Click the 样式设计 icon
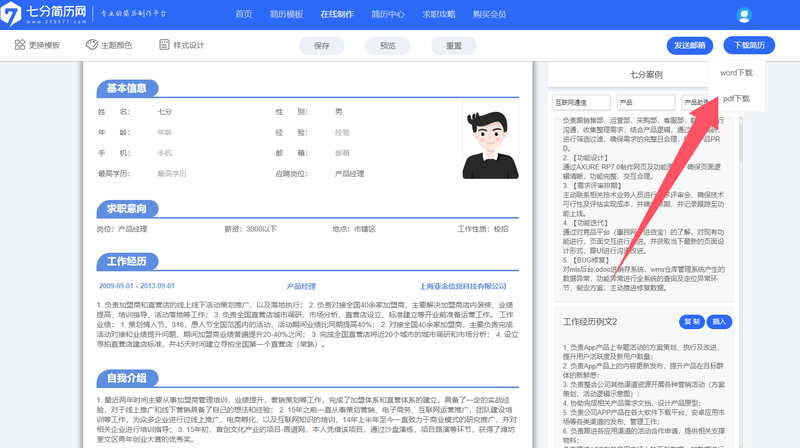The width and height of the screenshot is (800, 448). (x=164, y=45)
